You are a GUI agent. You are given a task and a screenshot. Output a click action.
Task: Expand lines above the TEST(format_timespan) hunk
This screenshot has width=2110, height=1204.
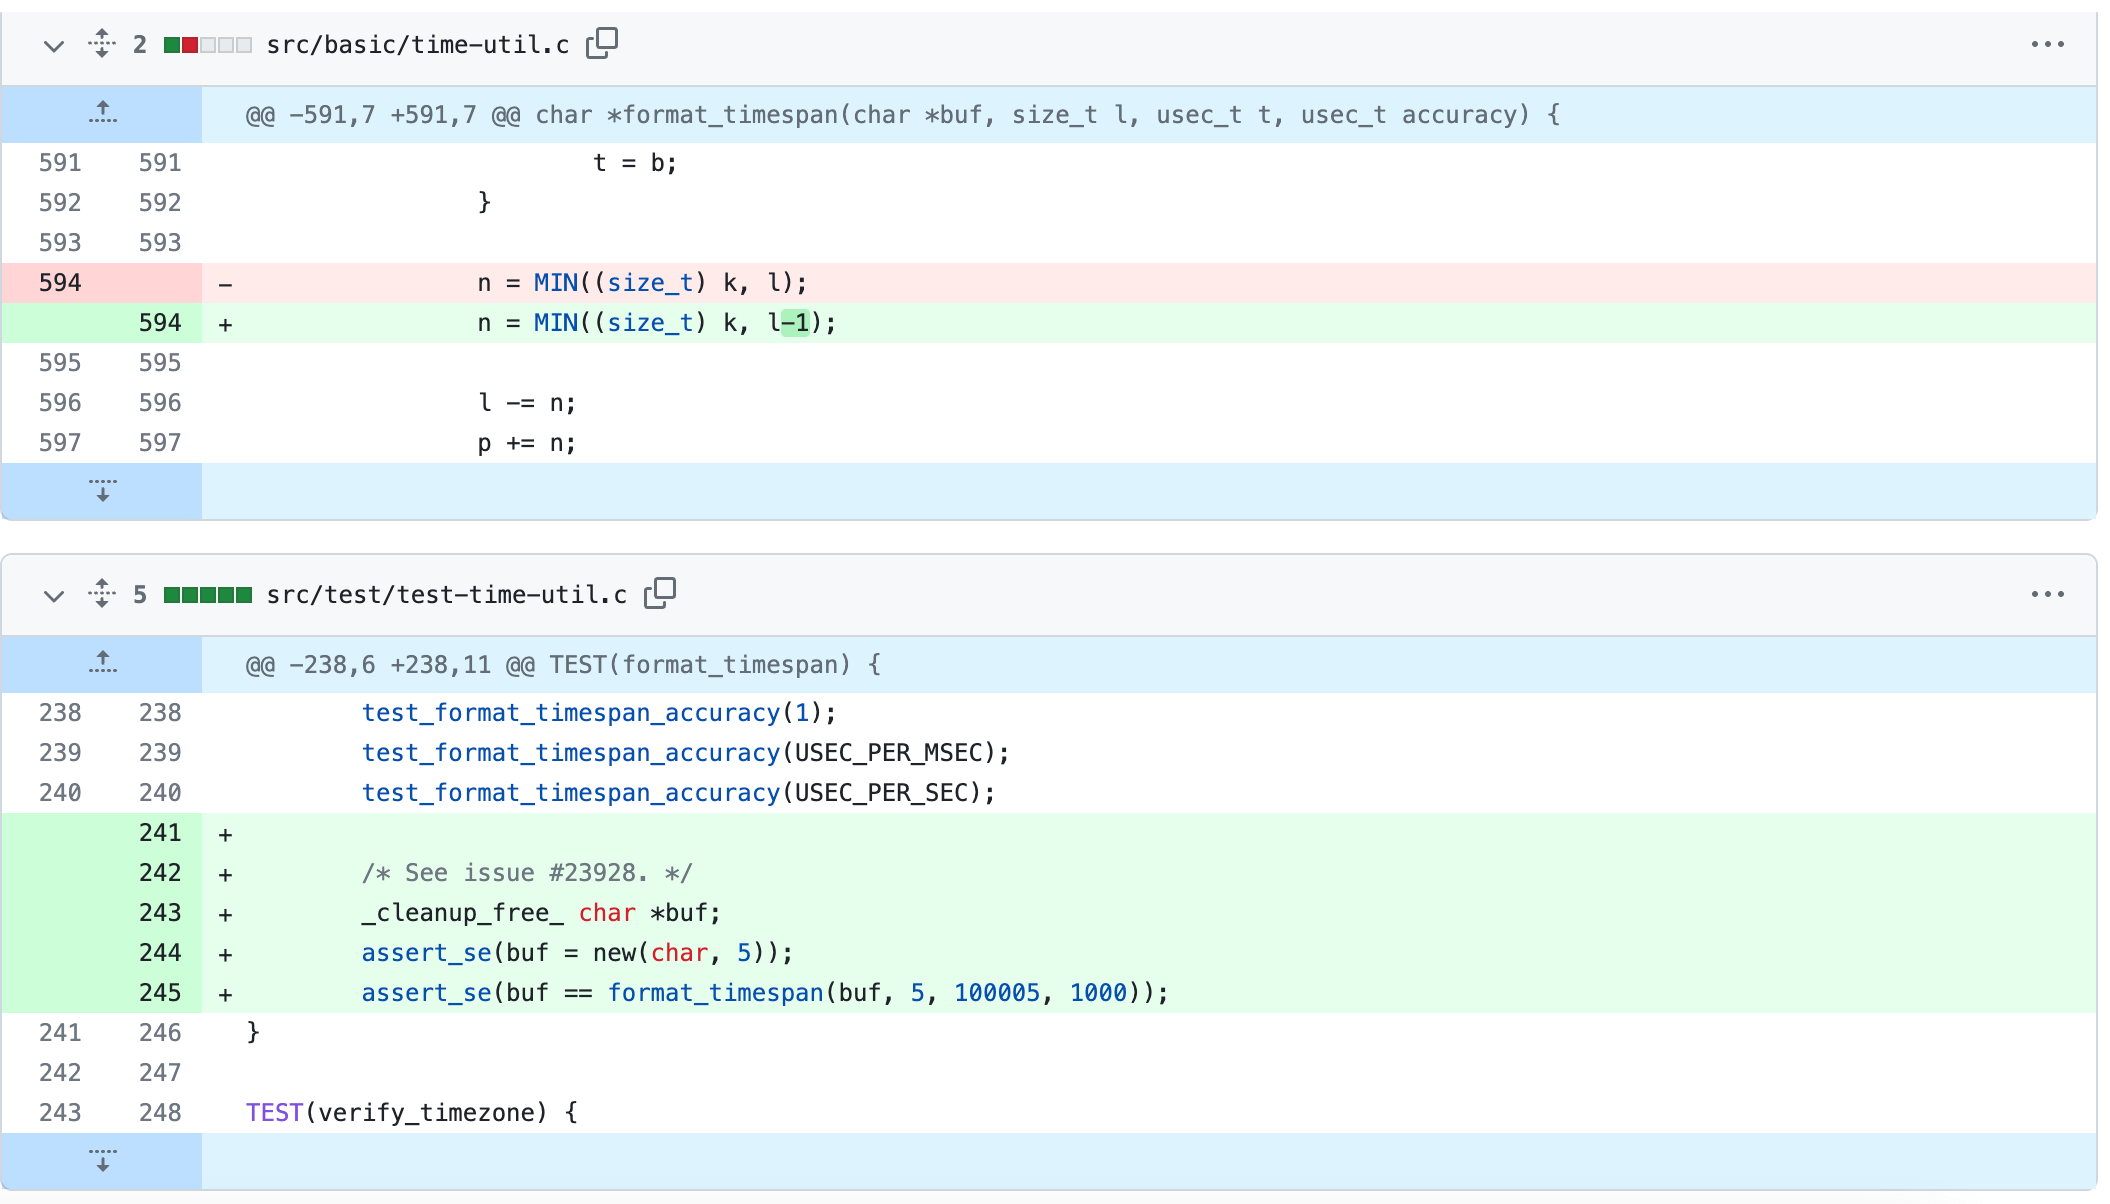pos(102,664)
